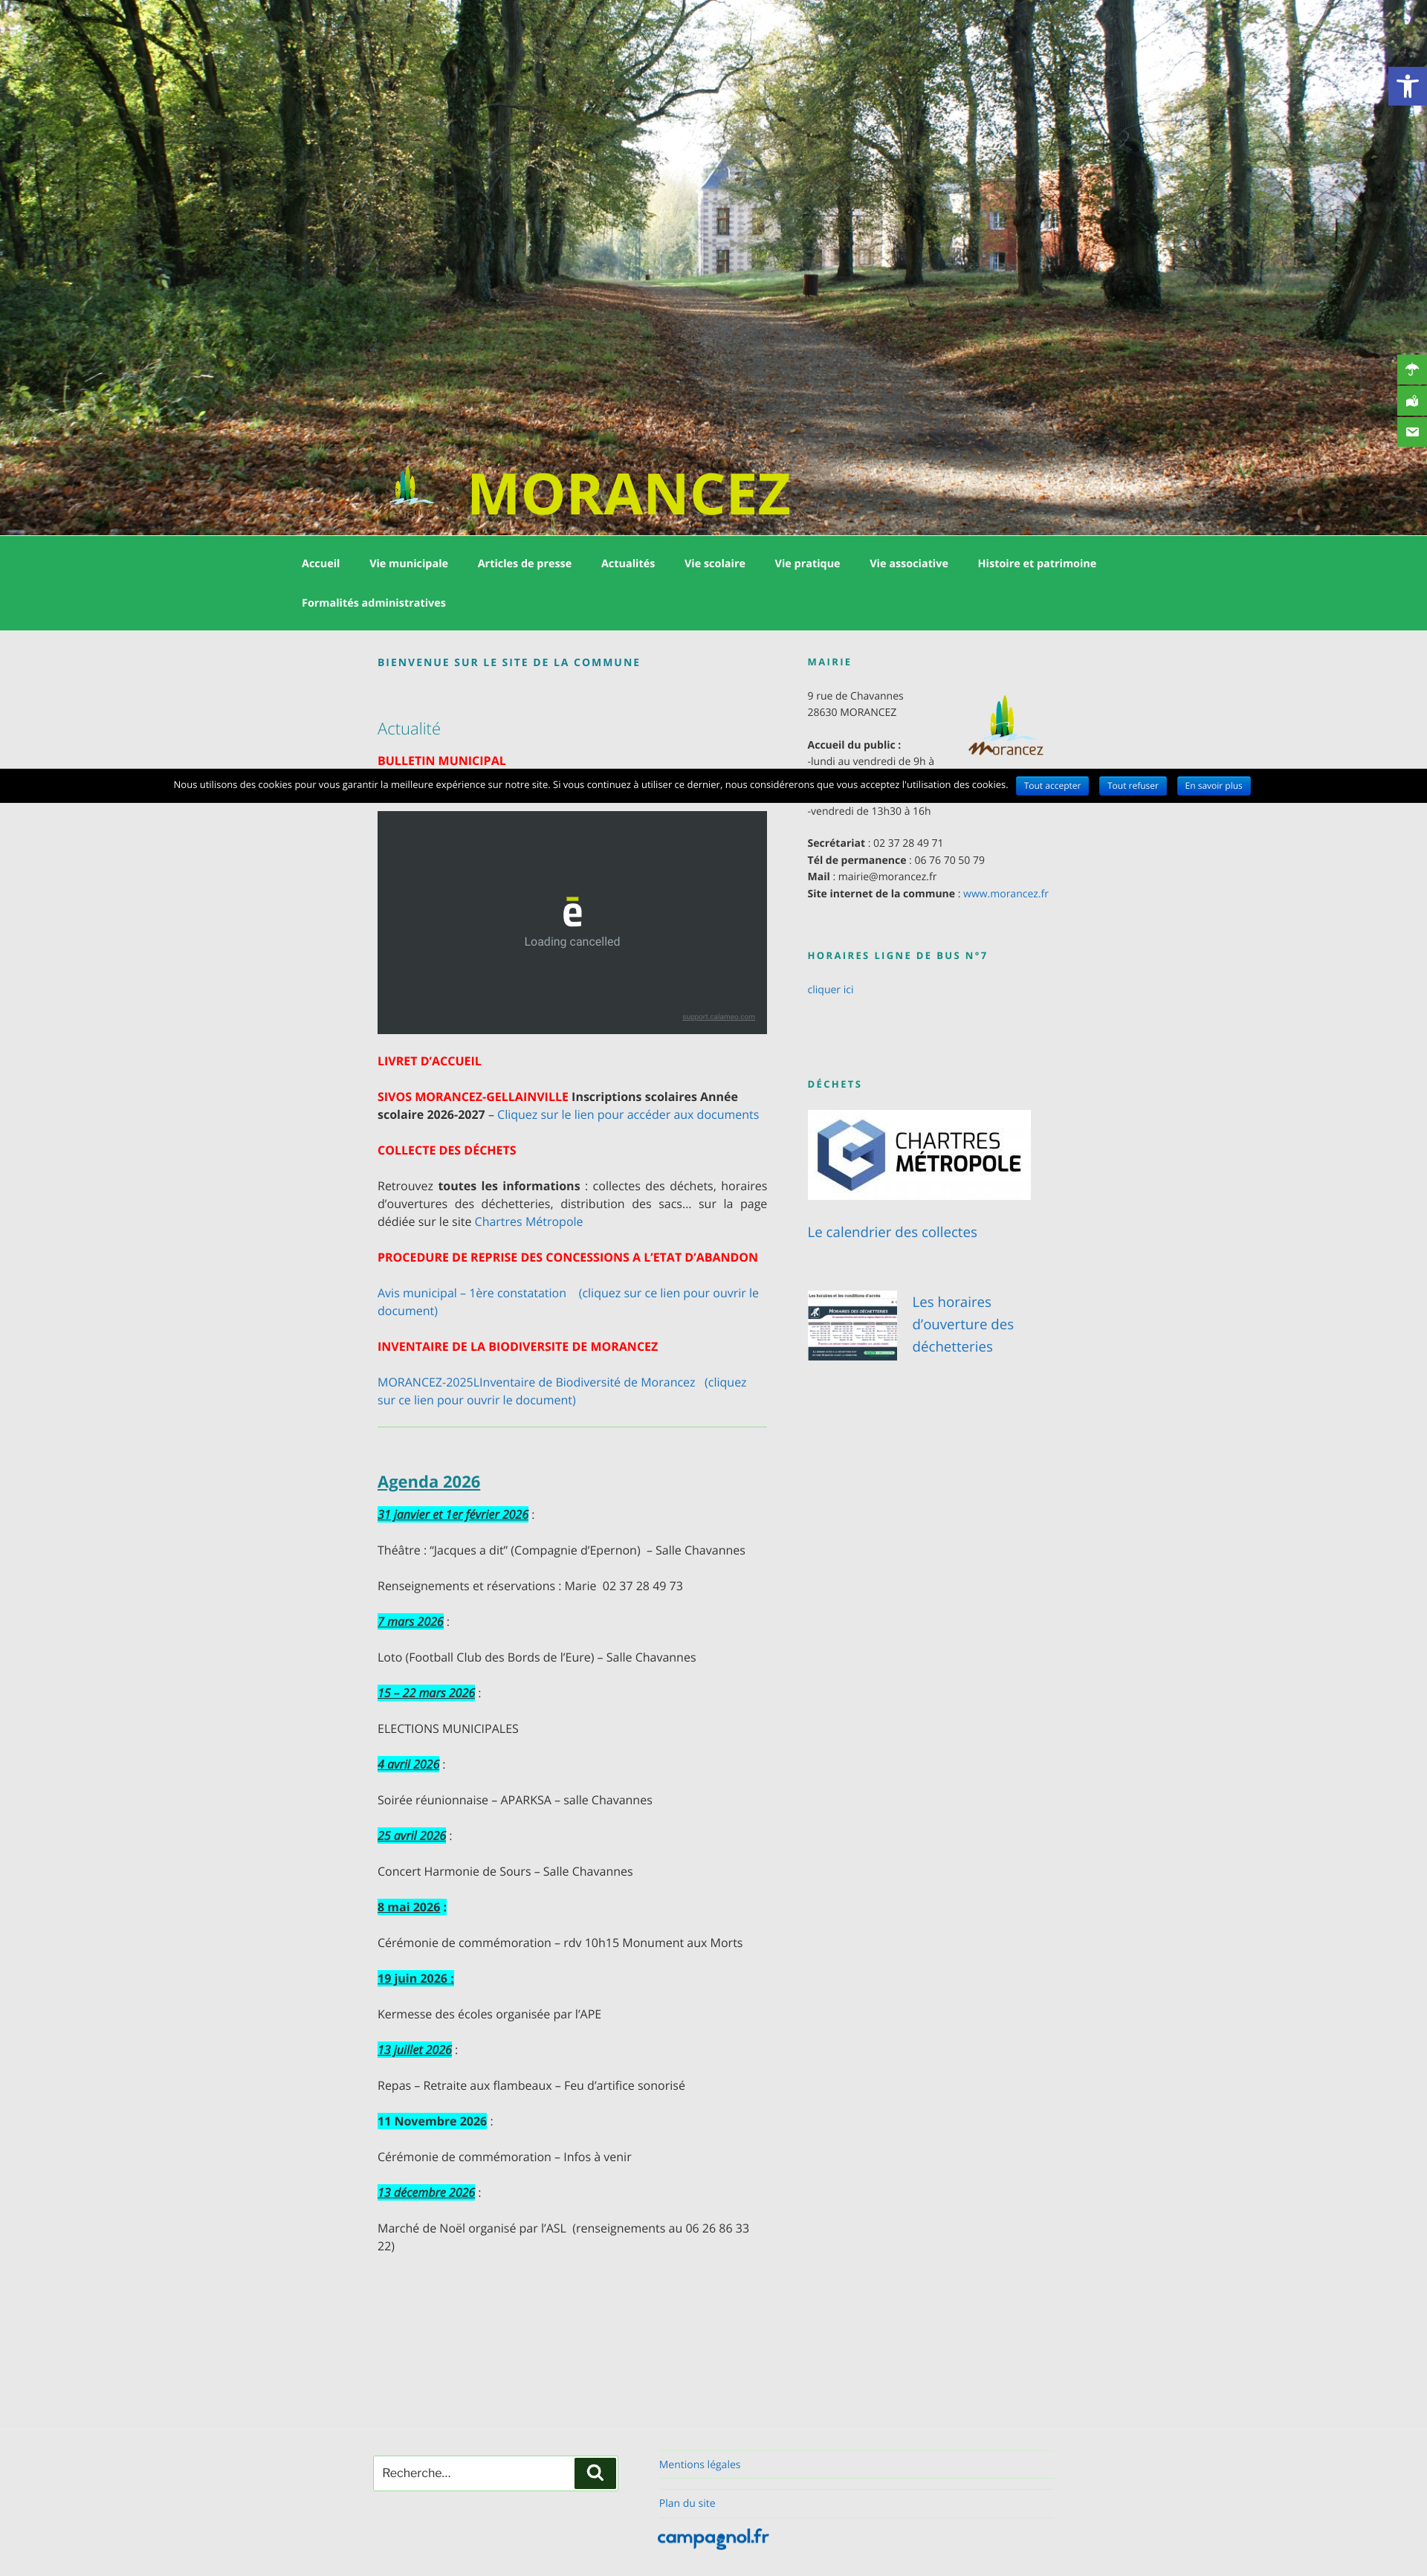
Task: Open the Chartres Métropole text link
Action: [529, 1221]
